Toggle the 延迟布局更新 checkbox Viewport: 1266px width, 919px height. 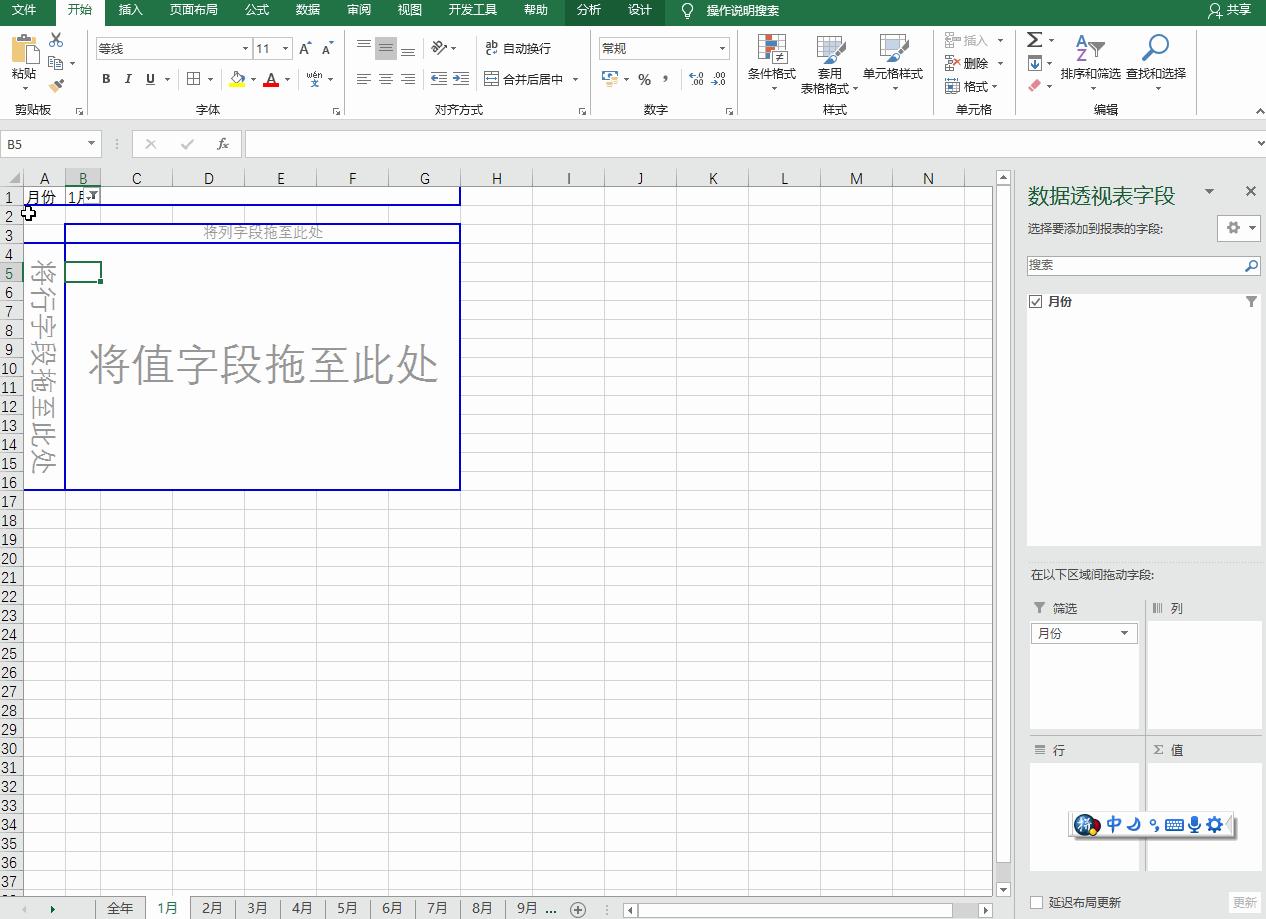coord(1037,902)
